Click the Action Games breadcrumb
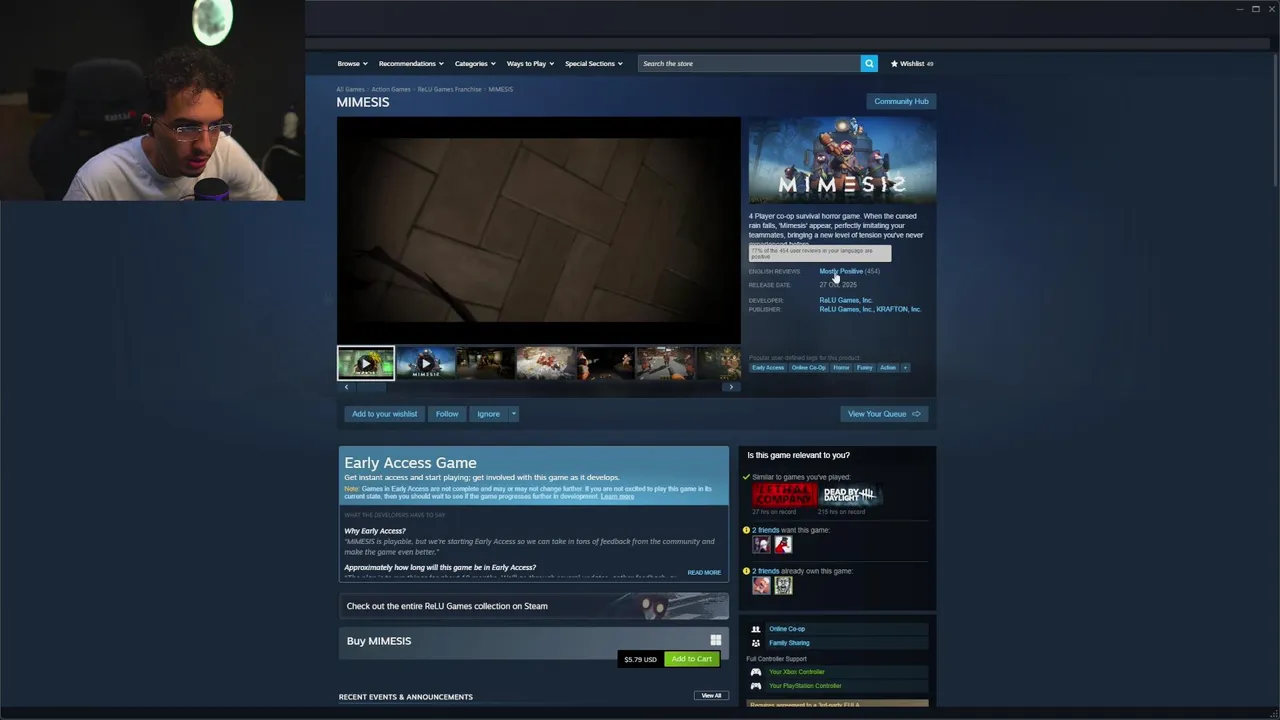 pos(391,89)
